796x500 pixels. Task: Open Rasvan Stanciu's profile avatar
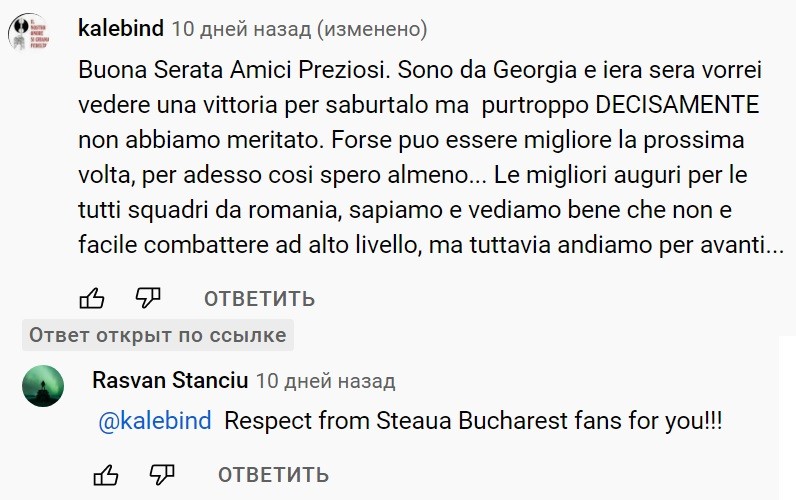pyautogui.click(x=42, y=386)
